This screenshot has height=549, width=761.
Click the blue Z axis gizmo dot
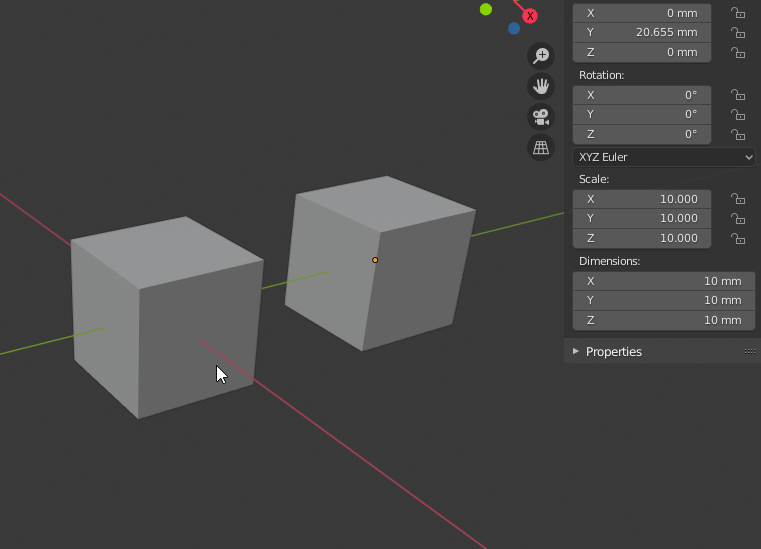(x=514, y=28)
